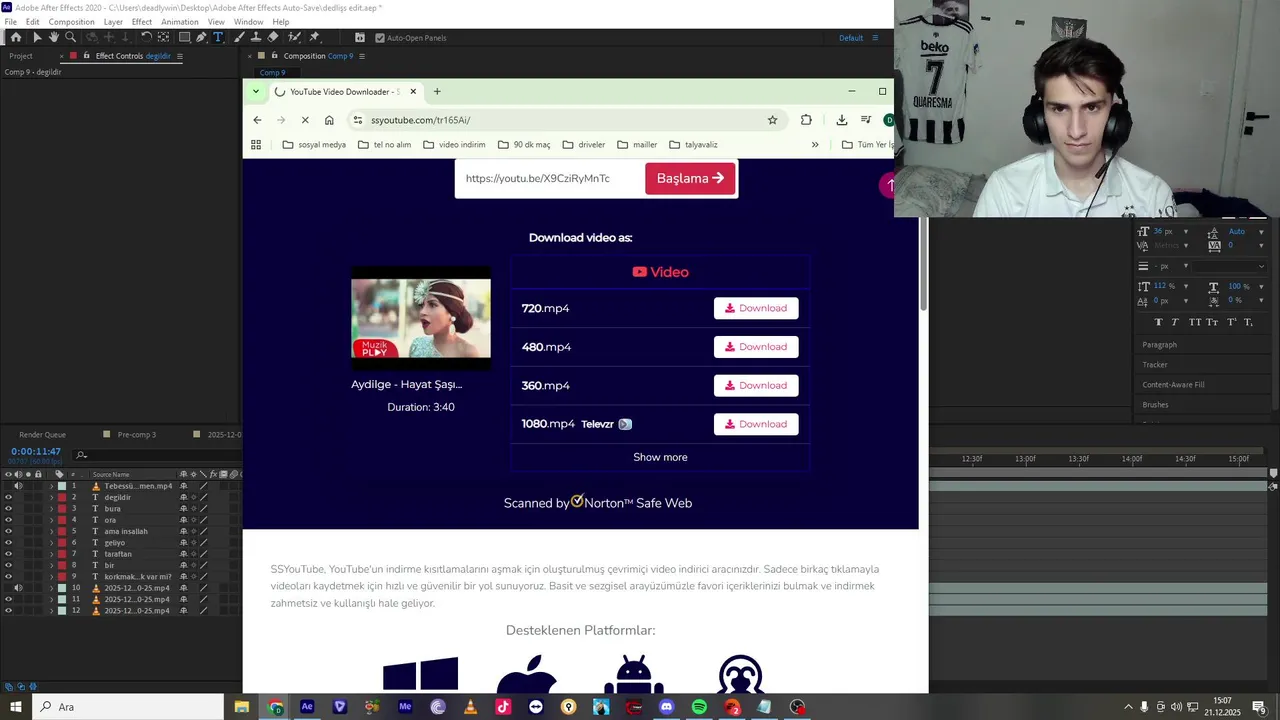Open a new browser tab
Screen dimensions: 1280x720
tap(437, 92)
